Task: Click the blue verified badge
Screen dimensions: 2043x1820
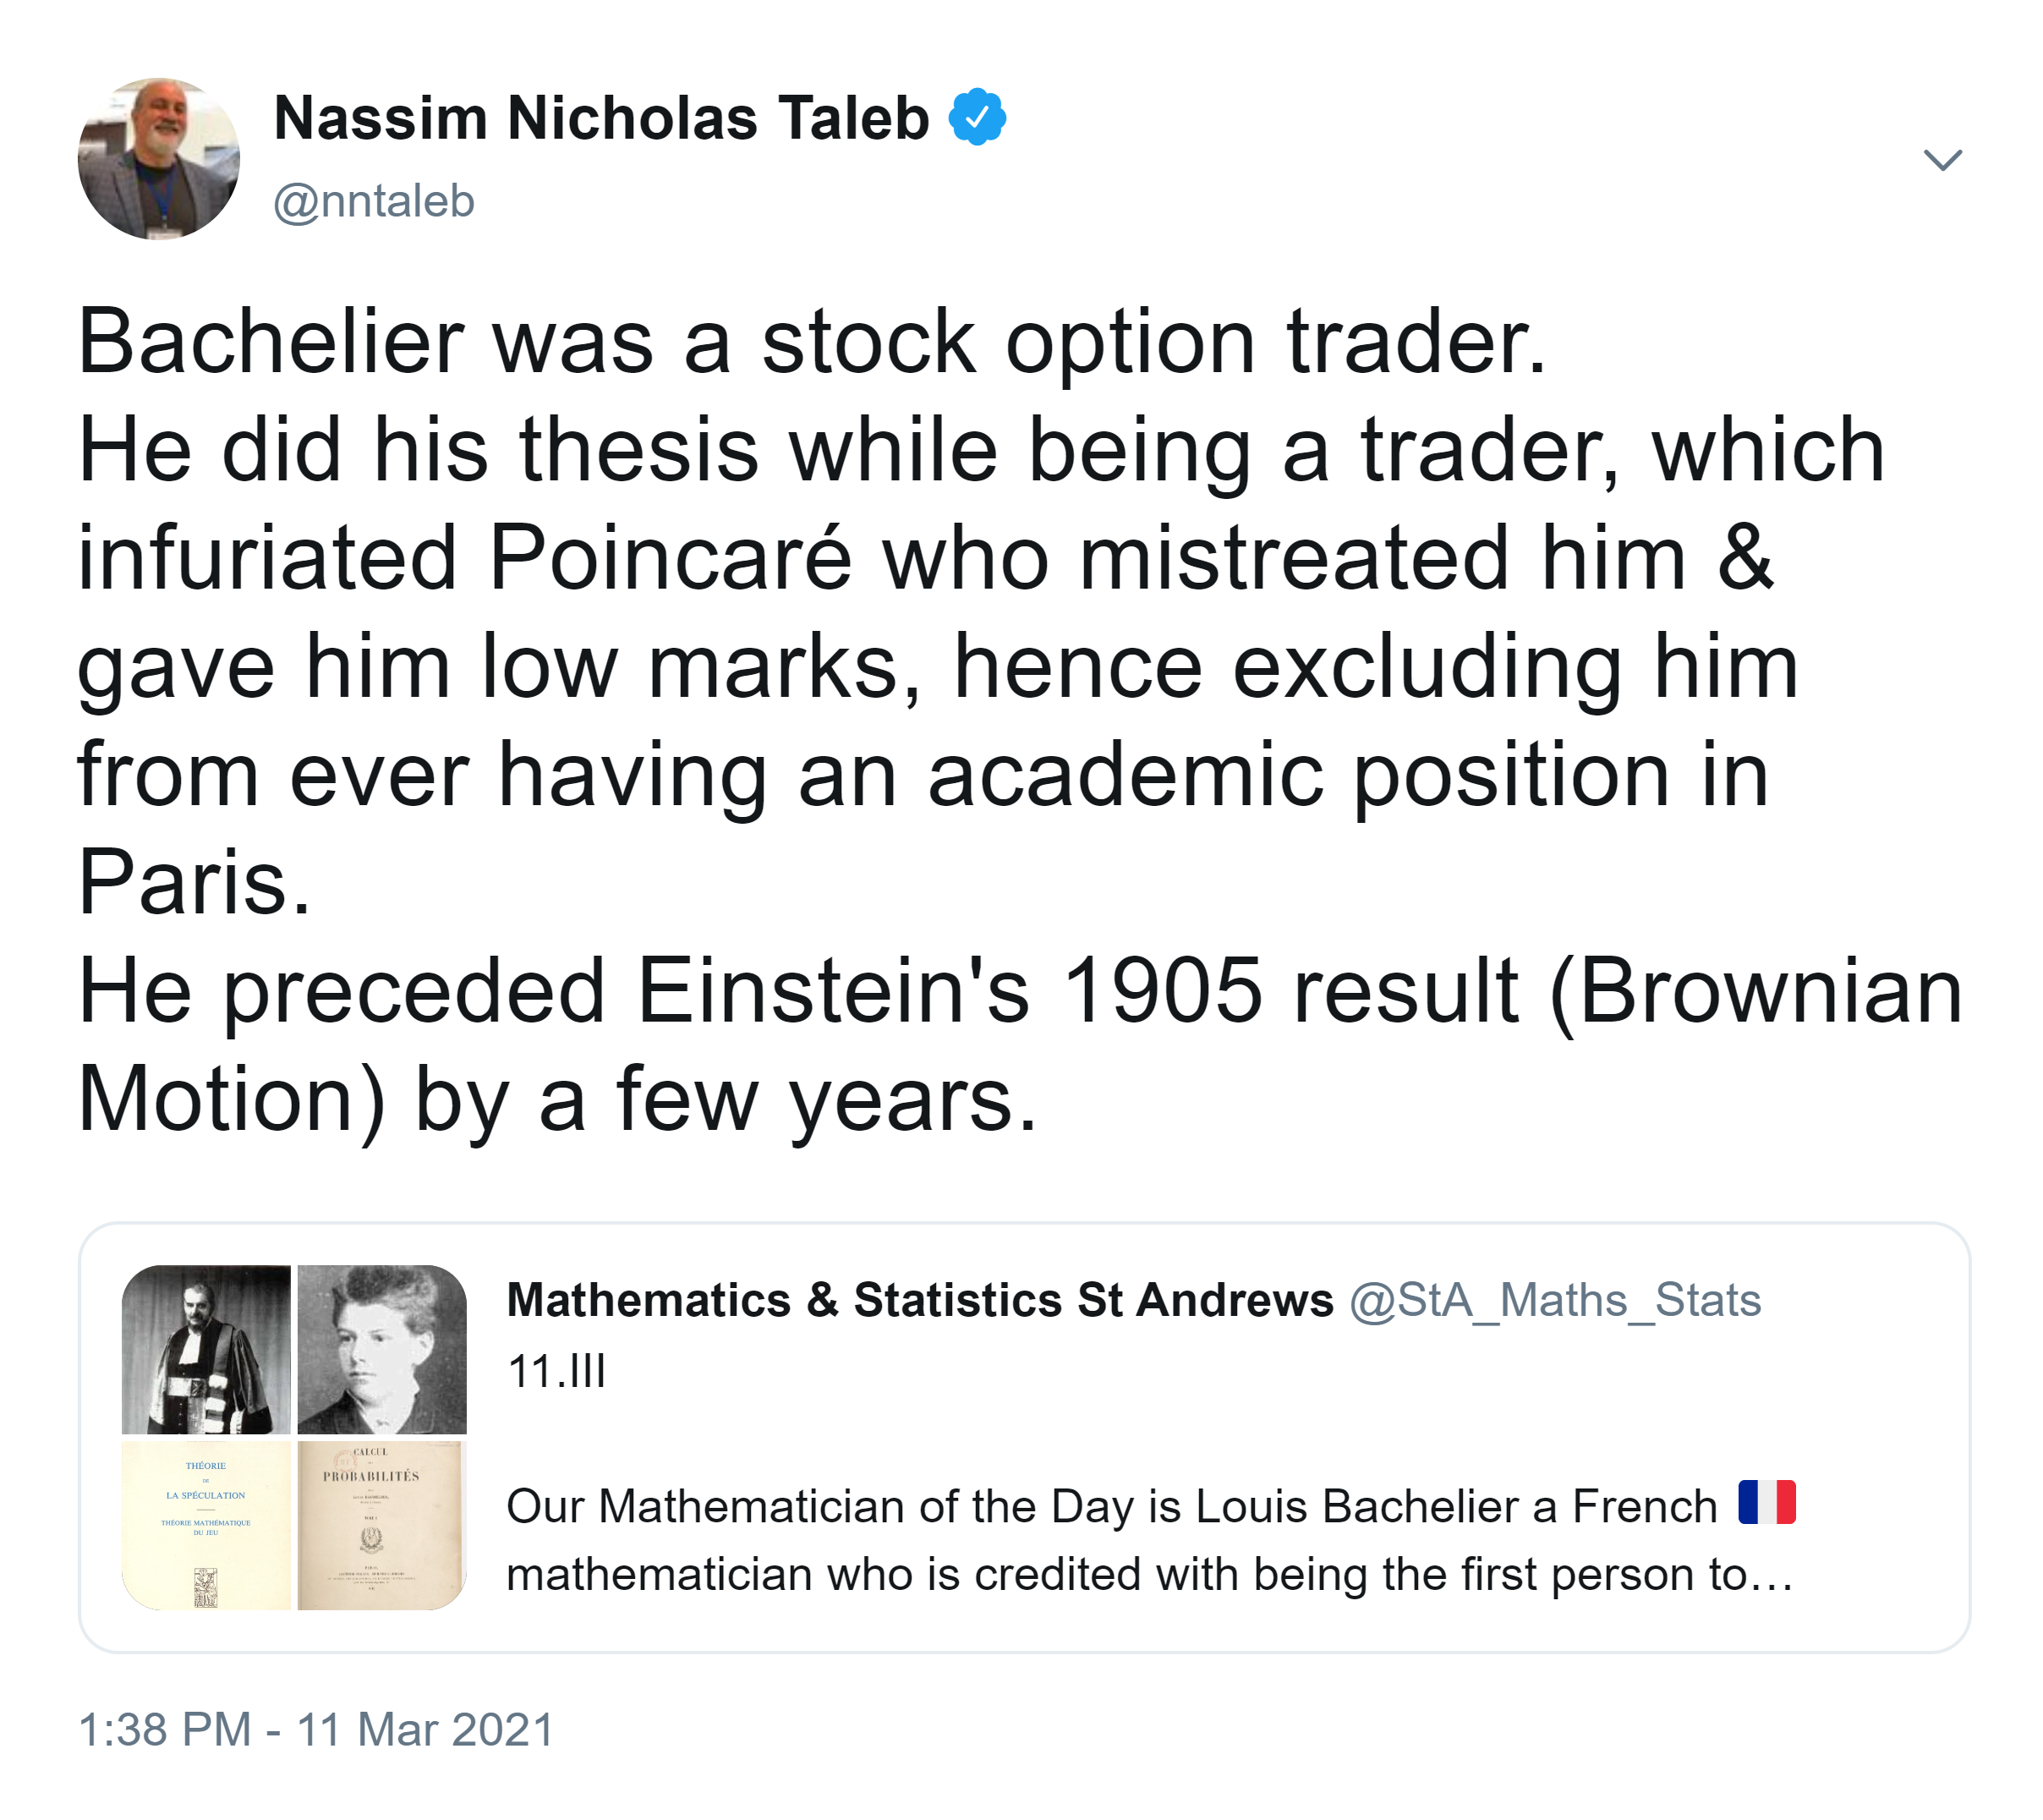Action: pyautogui.click(x=976, y=117)
